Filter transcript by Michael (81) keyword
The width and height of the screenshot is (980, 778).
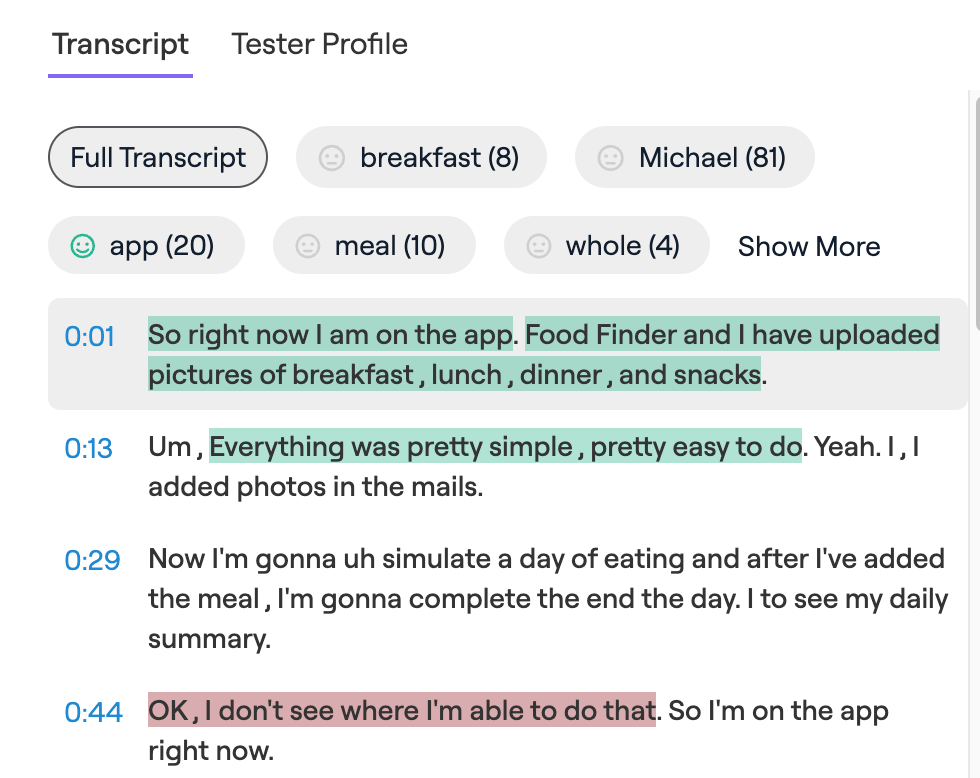tap(712, 158)
